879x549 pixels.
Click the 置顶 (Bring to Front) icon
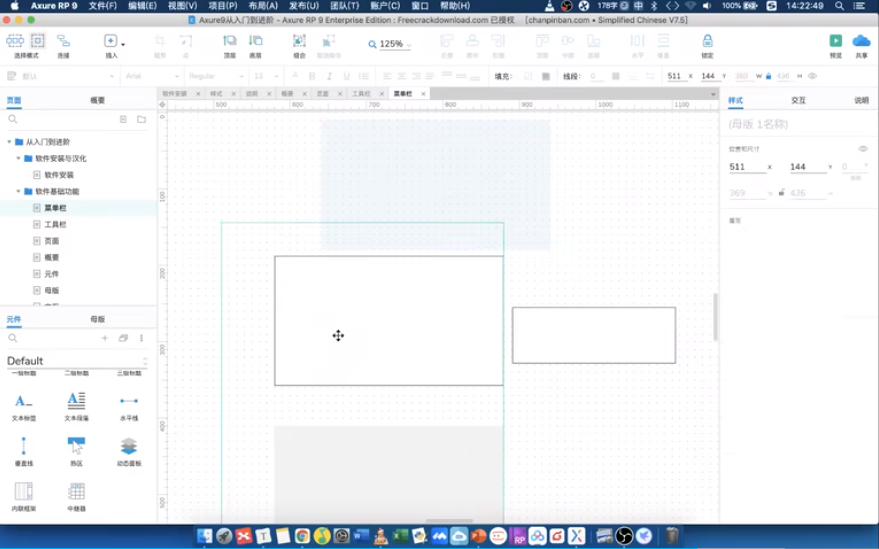click(229, 41)
